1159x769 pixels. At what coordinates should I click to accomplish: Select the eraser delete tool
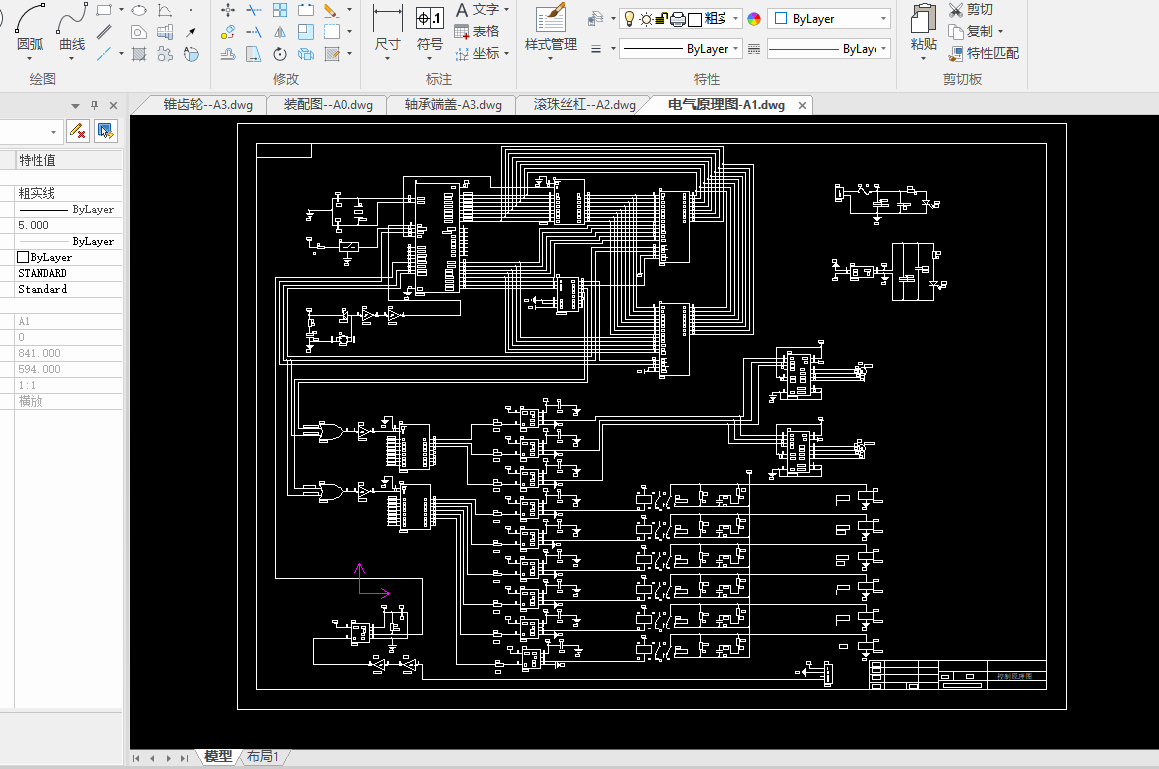pyautogui.click(x=331, y=10)
